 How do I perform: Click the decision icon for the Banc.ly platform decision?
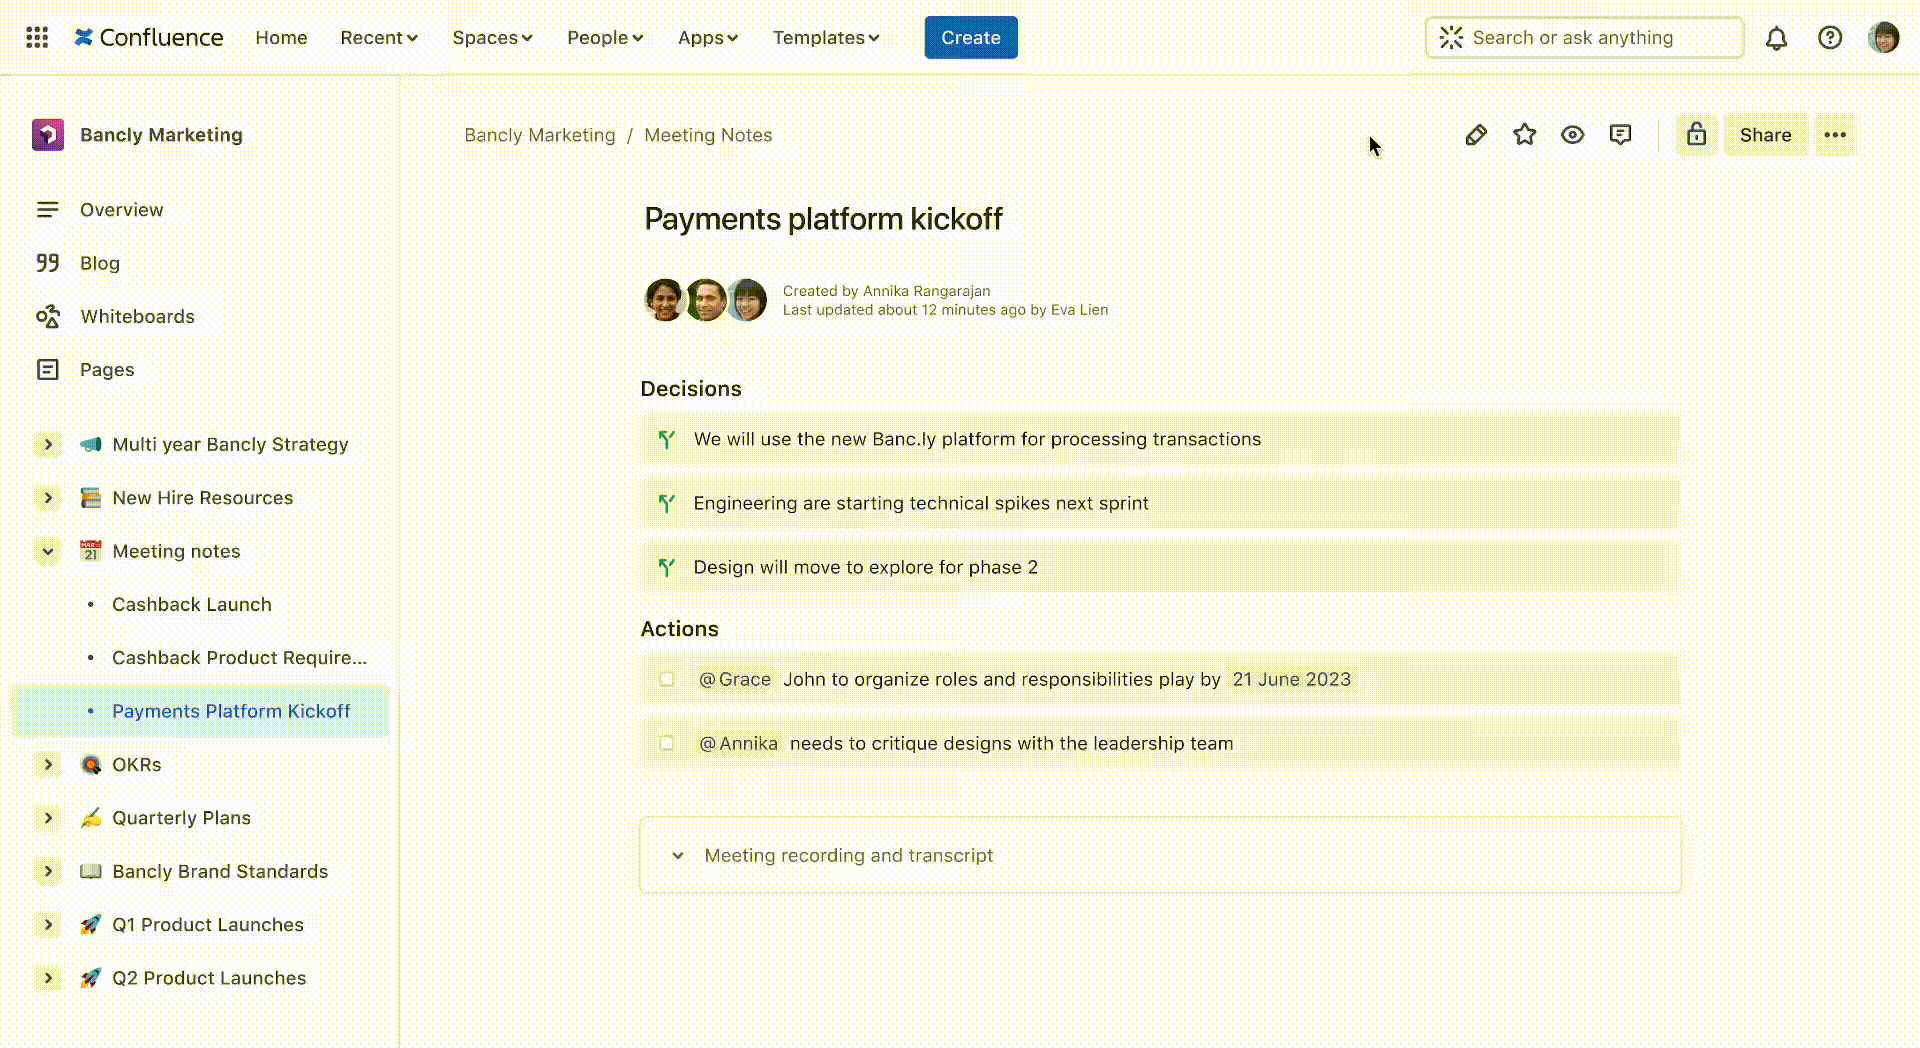667,439
